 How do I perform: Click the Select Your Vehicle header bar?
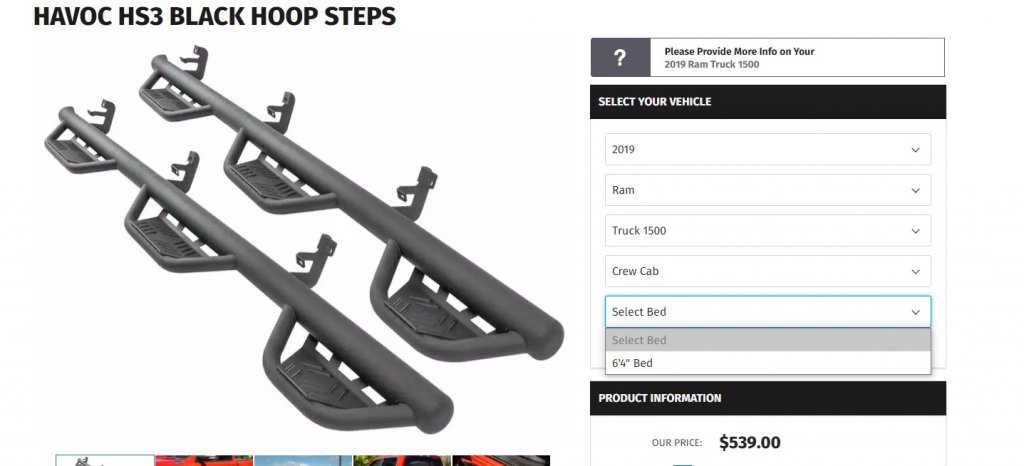(767, 102)
